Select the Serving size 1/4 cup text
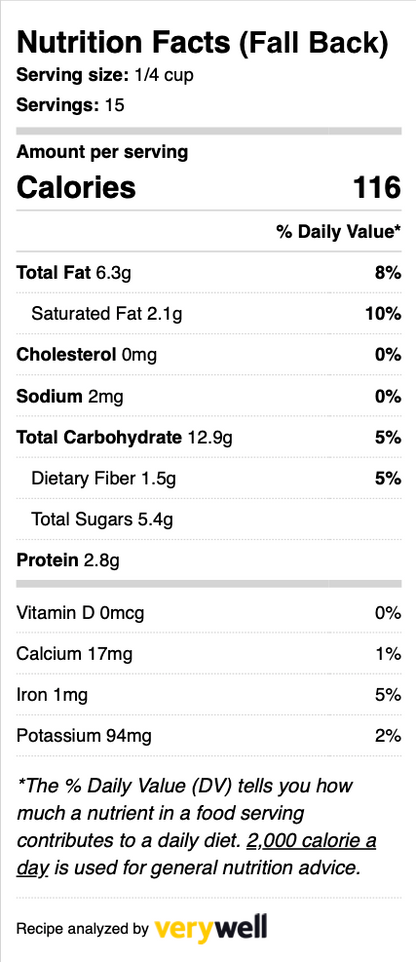 pyautogui.click(x=106, y=75)
